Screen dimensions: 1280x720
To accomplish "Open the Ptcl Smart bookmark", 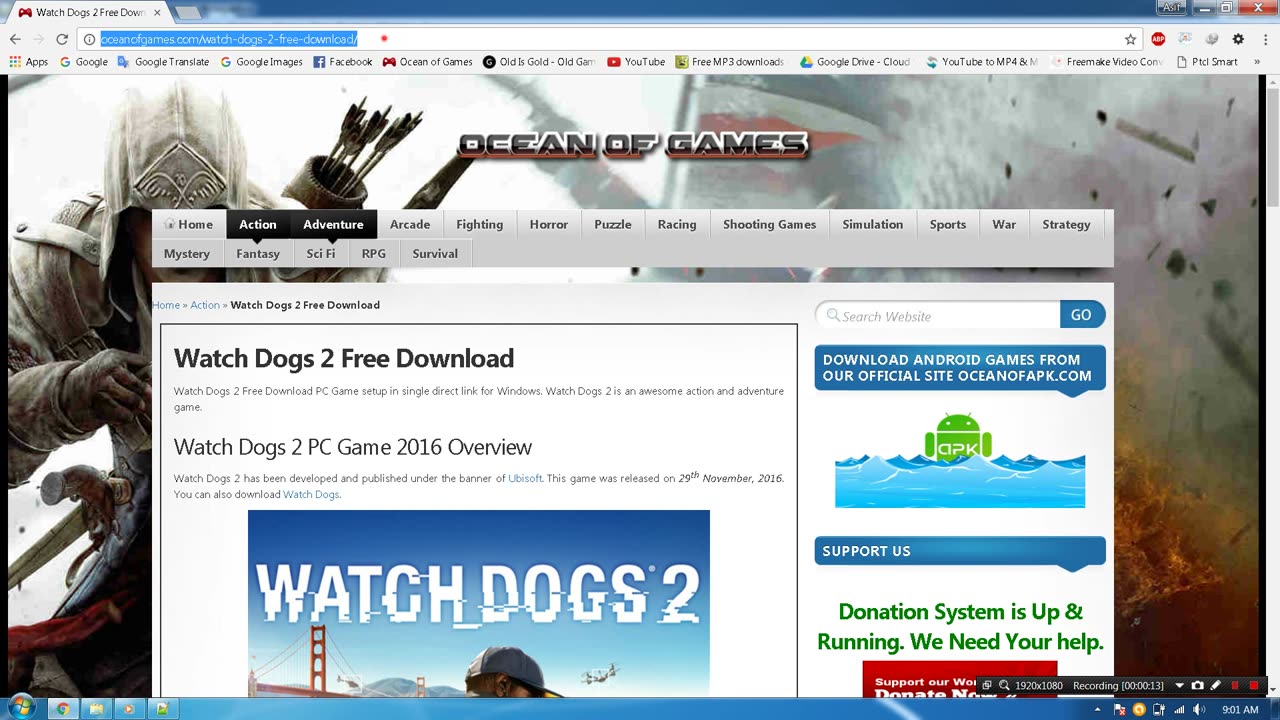I will pos(1206,62).
